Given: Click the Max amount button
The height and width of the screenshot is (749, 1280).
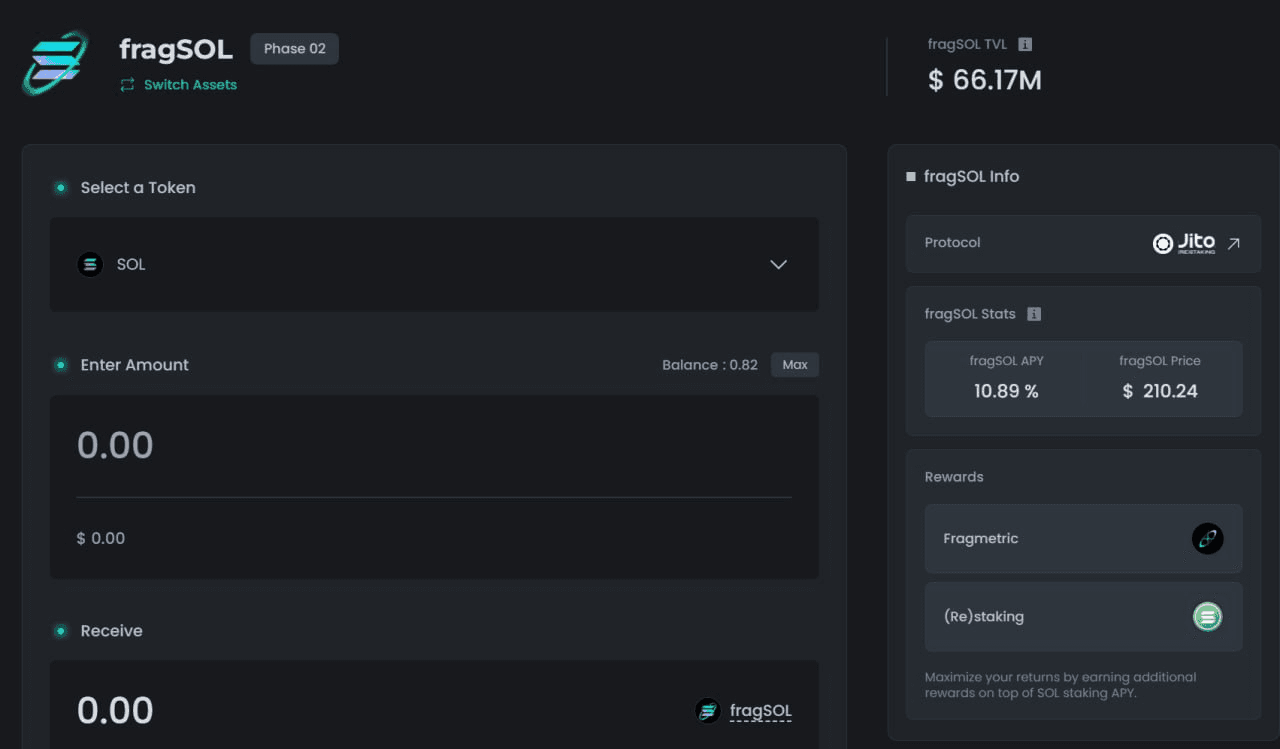Looking at the screenshot, I should pos(795,365).
